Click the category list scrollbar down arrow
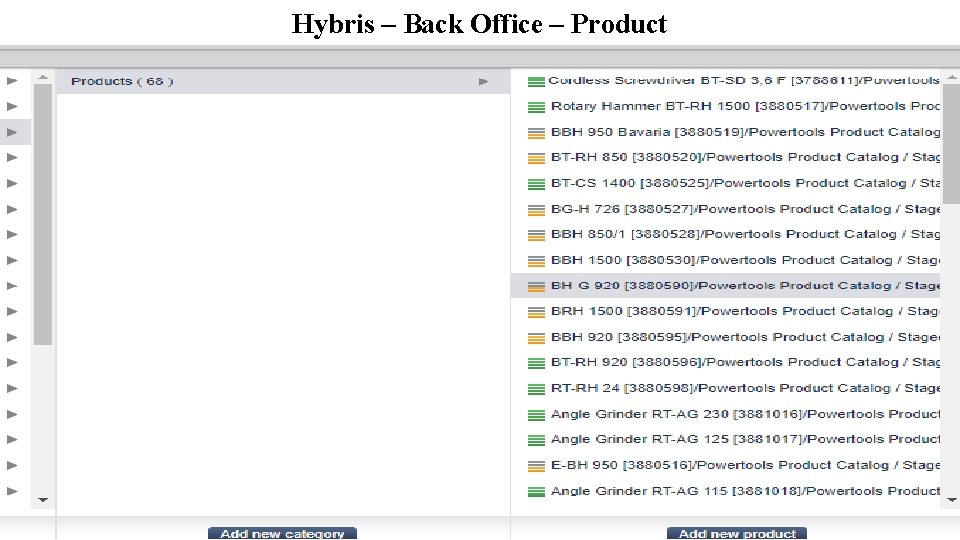The width and height of the screenshot is (960, 540). (43, 500)
